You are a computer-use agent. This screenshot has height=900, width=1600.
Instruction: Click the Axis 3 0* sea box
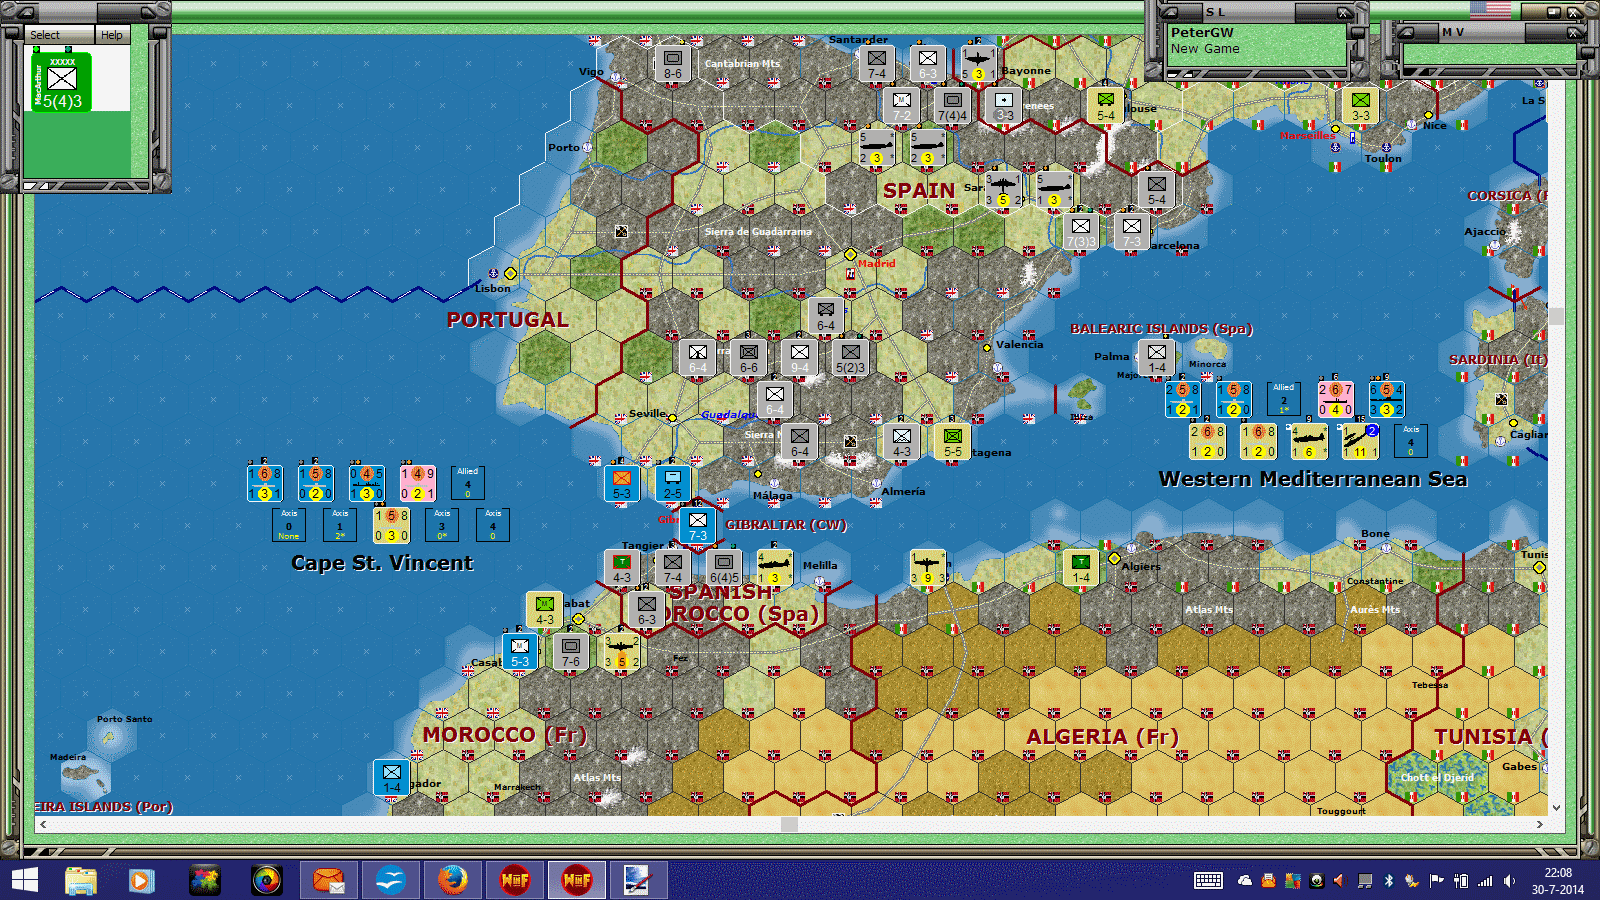tap(442, 525)
